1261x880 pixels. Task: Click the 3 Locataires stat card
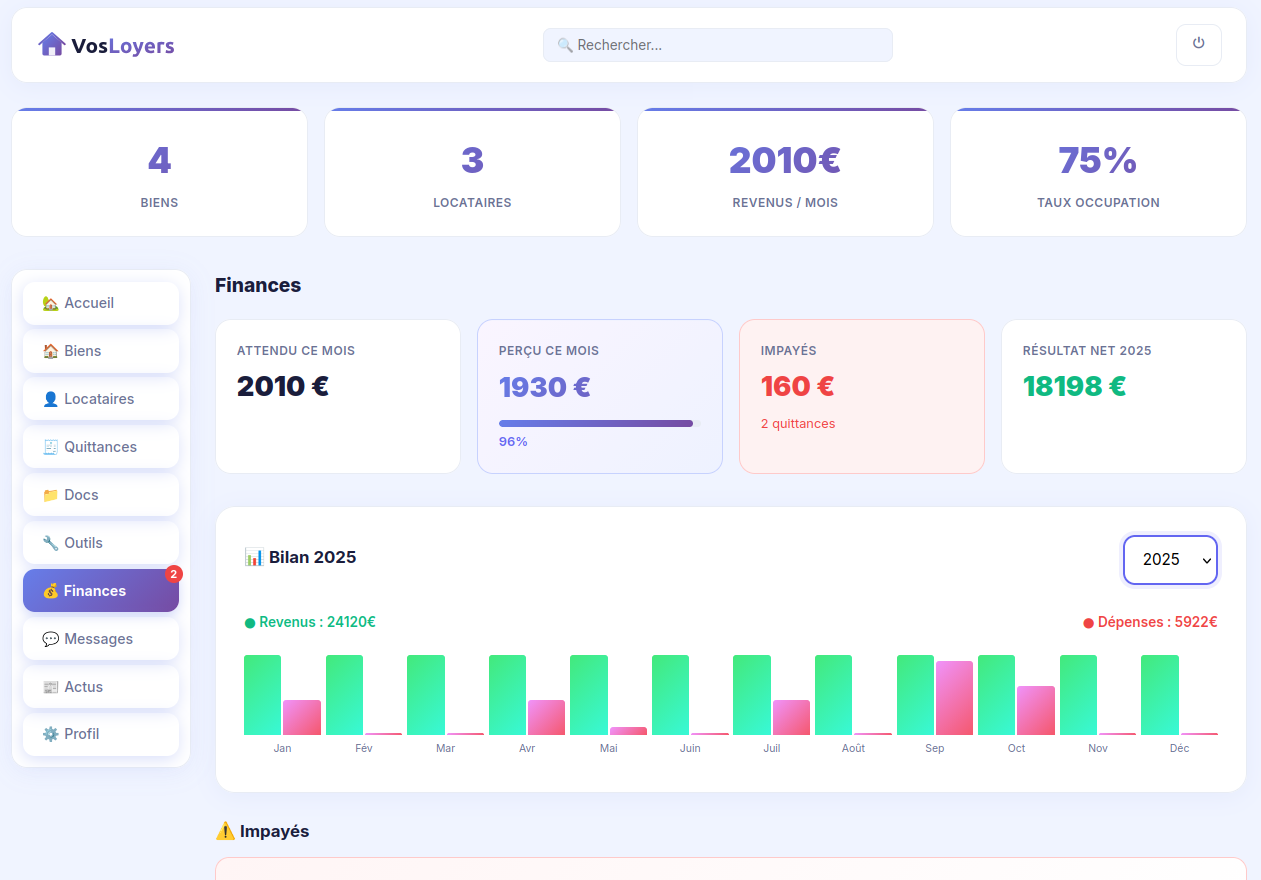pos(472,172)
